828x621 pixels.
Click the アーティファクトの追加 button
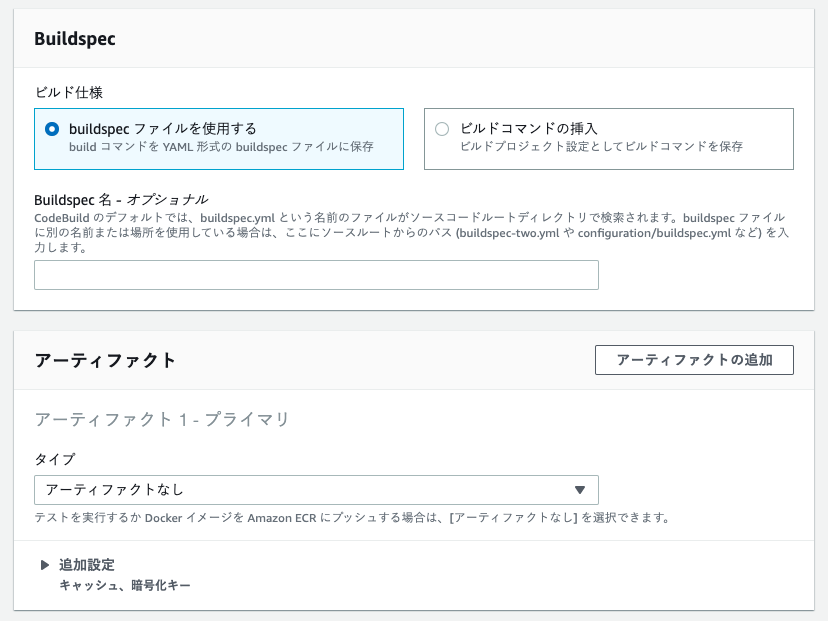point(695,360)
